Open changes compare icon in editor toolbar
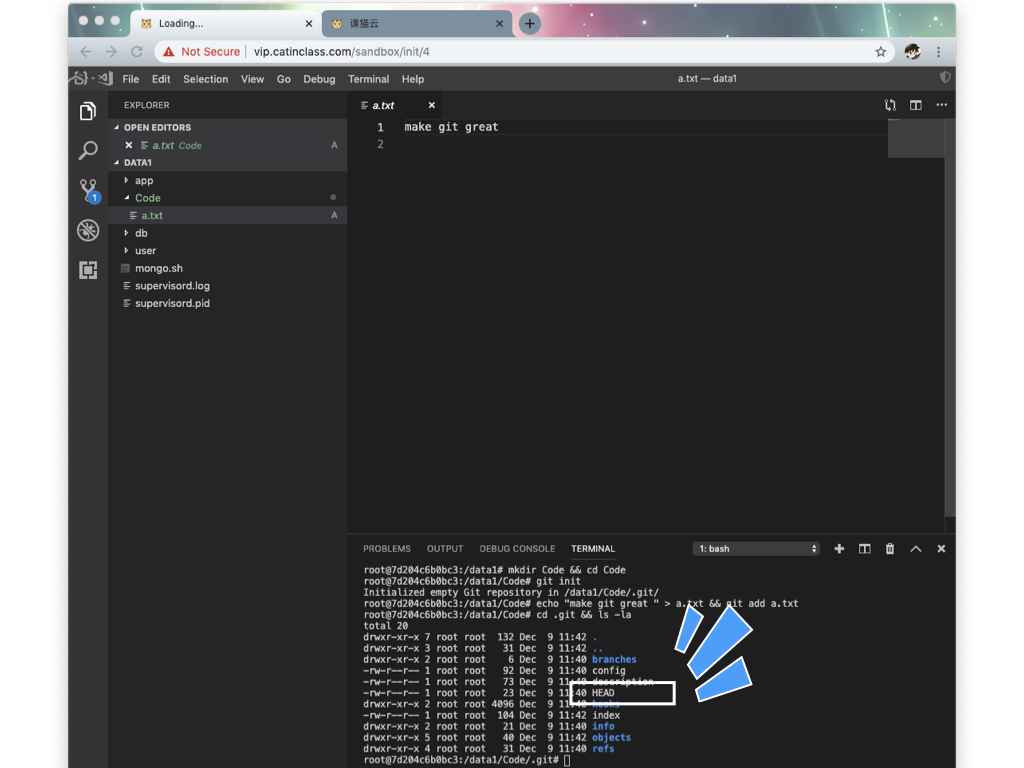Viewport: 1024px width, 768px height. click(x=890, y=105)
